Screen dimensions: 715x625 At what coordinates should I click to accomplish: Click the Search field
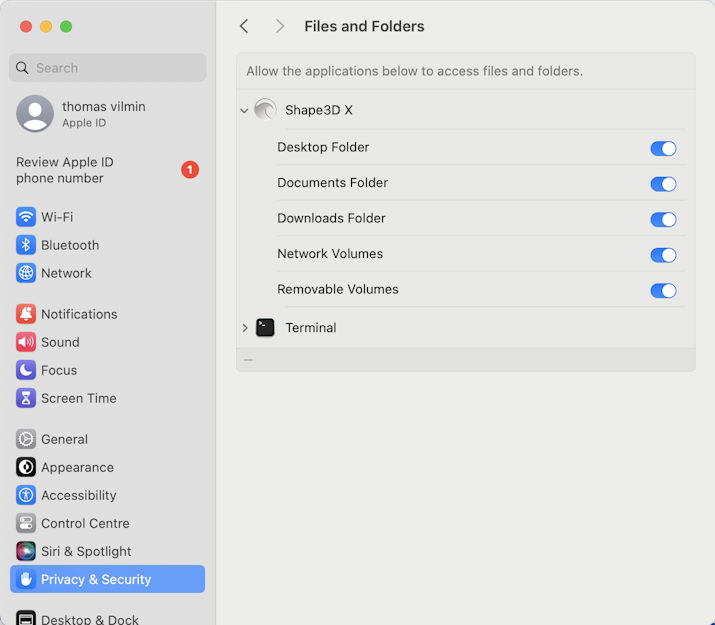tap(108, 68)
